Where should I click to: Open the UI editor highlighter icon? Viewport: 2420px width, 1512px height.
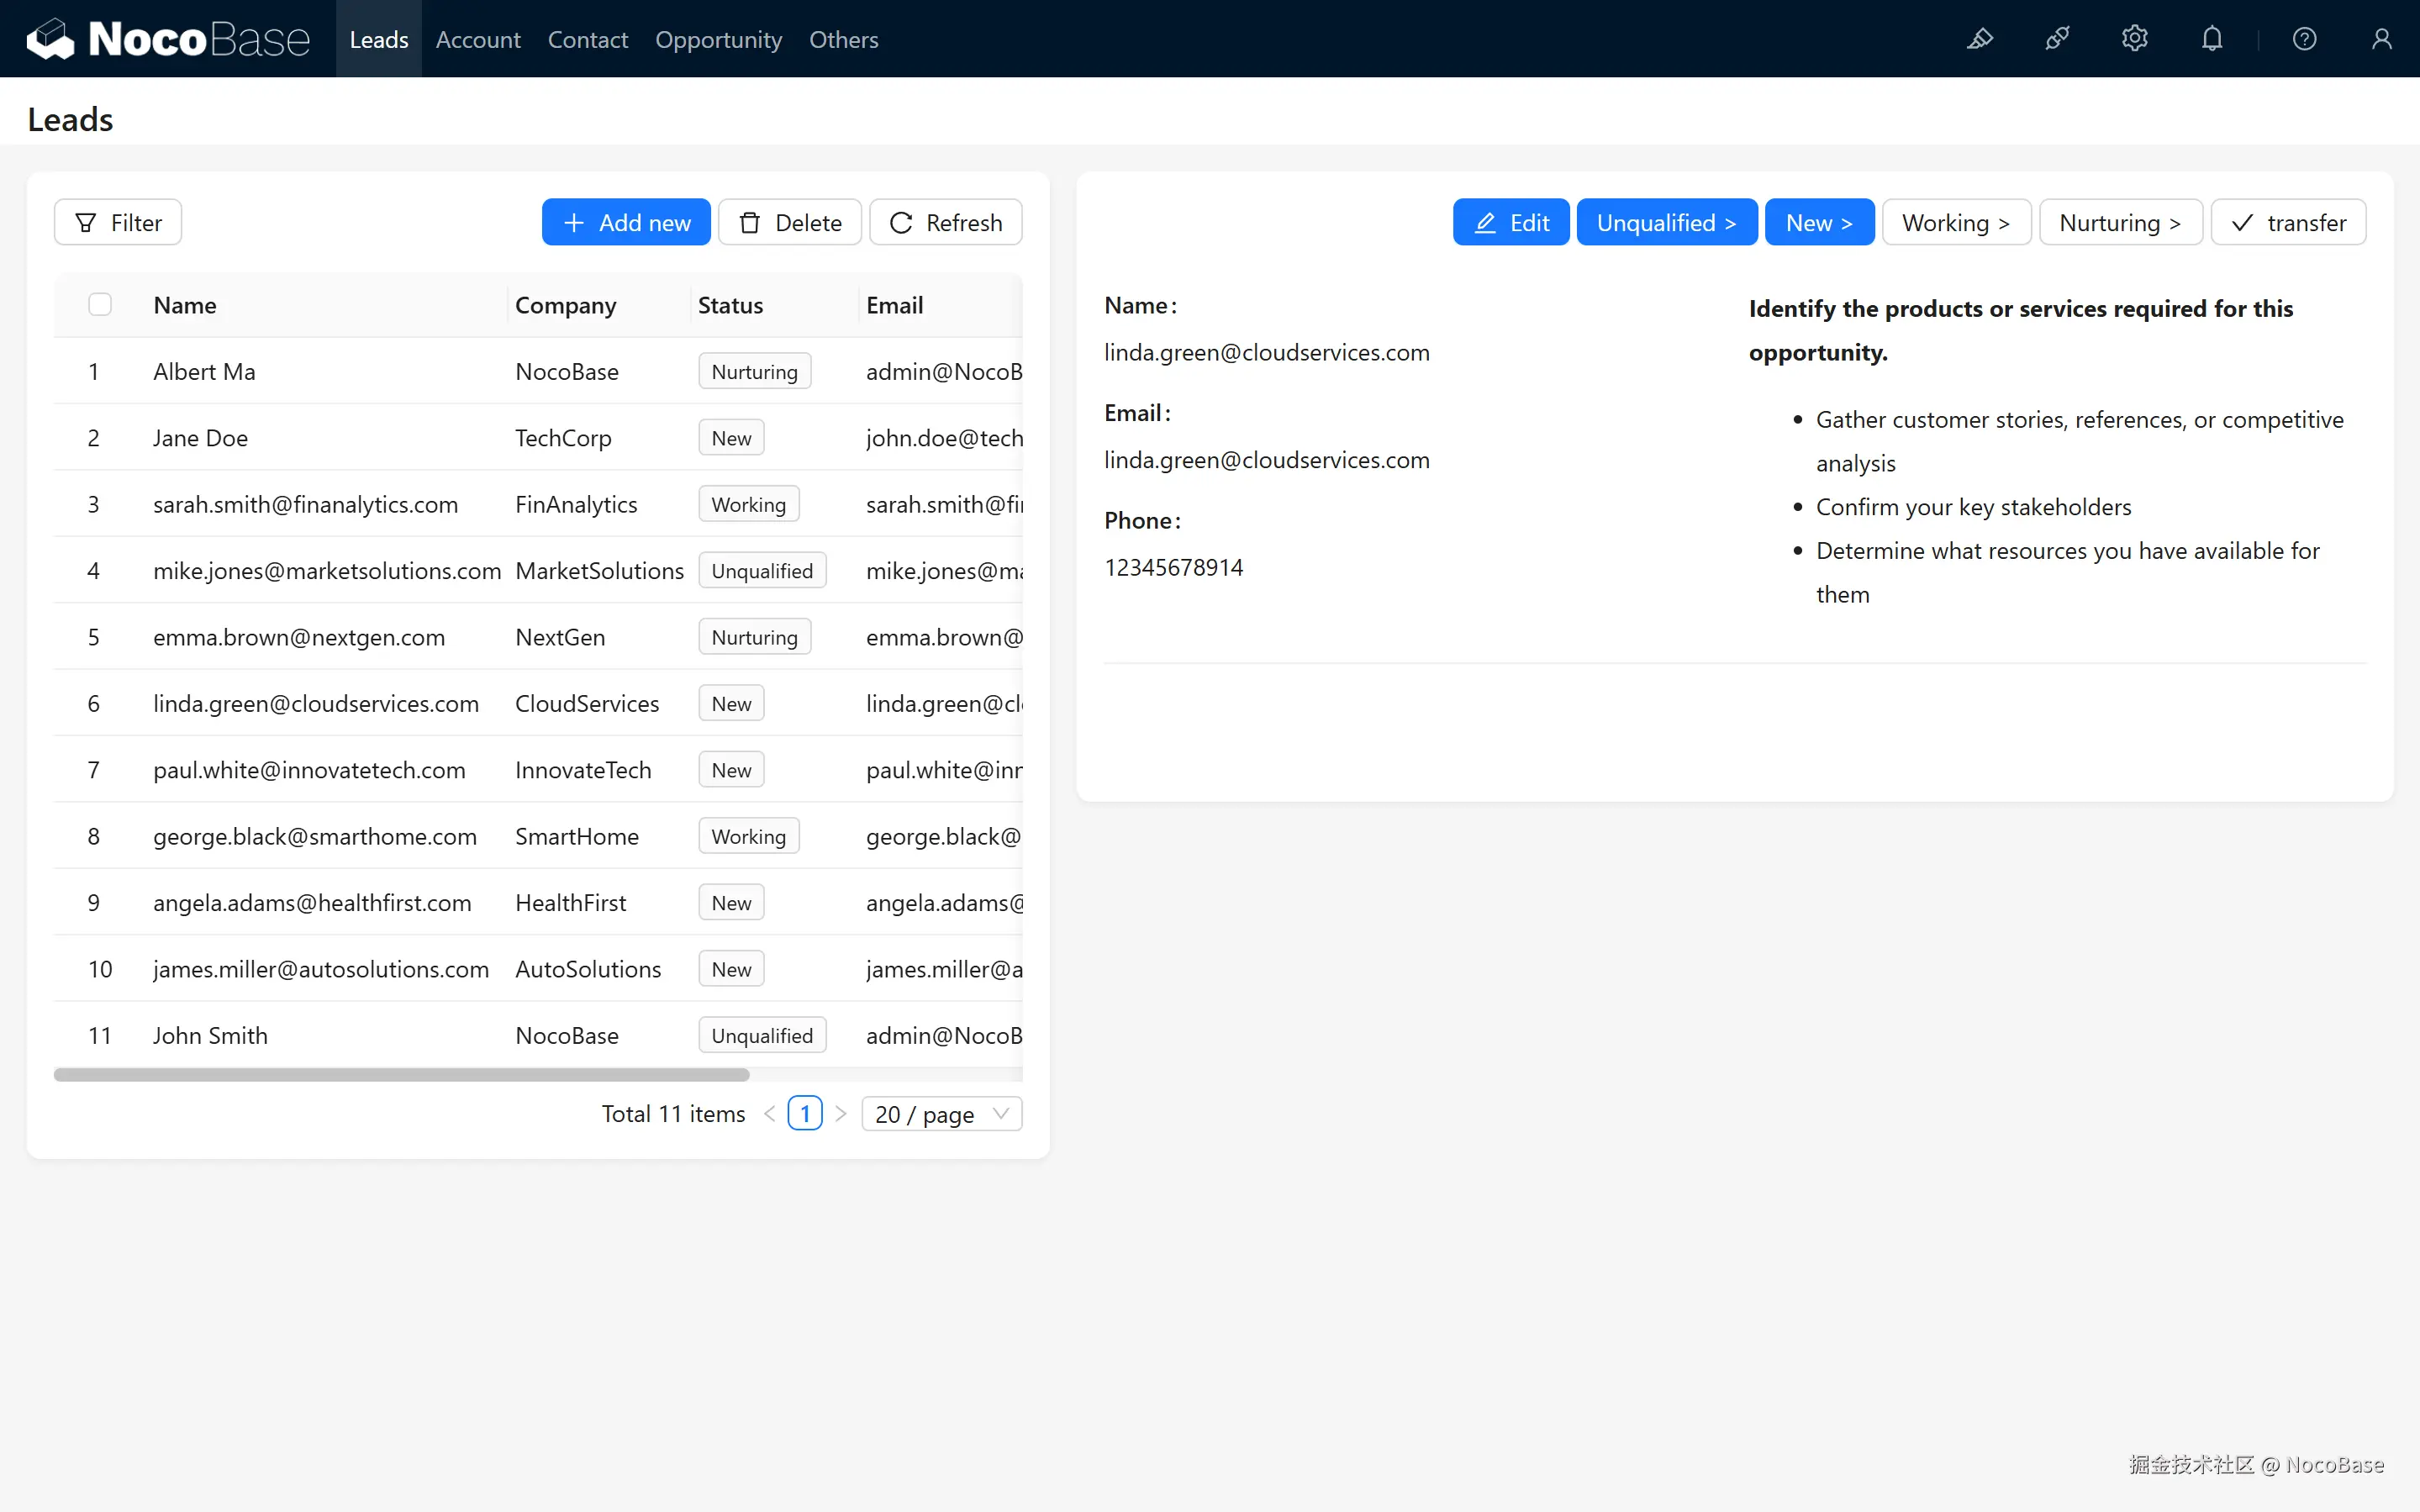point(1979,39)
